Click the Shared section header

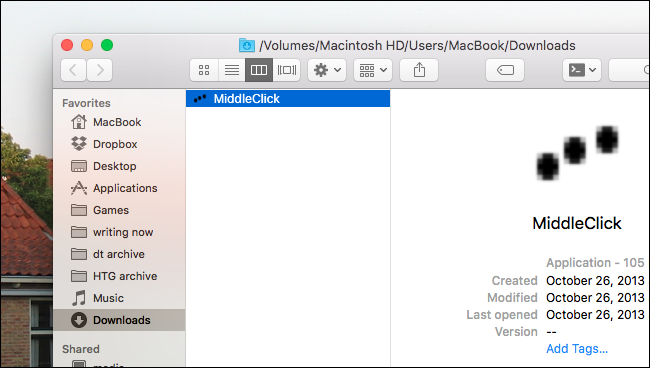tap(81, 349)
